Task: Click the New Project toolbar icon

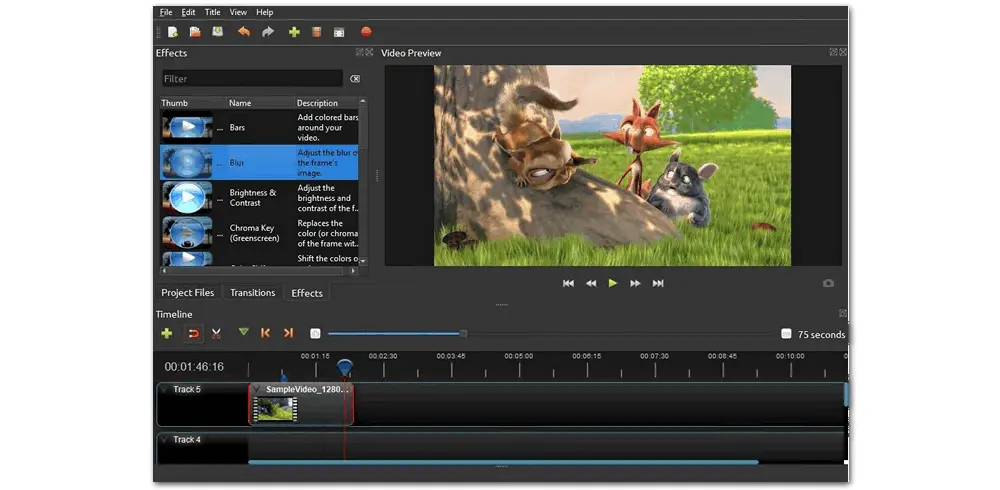Action: pos(173,32)
